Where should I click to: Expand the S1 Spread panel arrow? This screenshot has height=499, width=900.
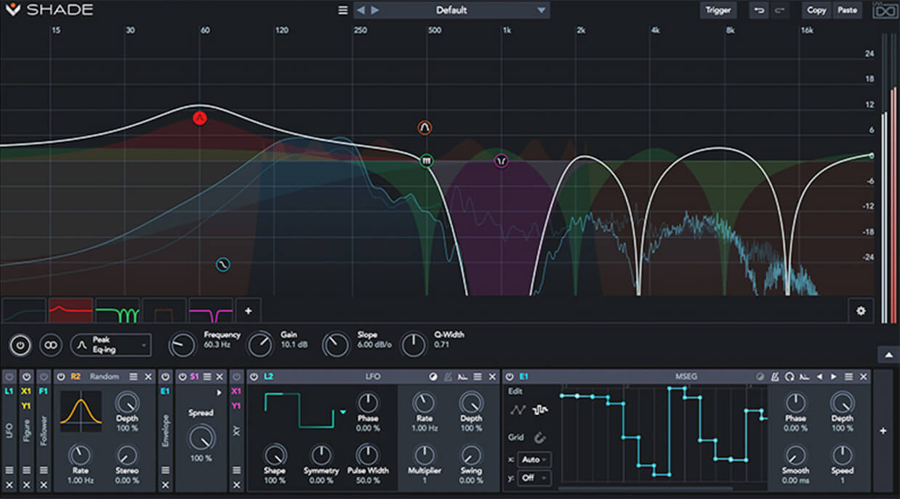coord(219,393)
